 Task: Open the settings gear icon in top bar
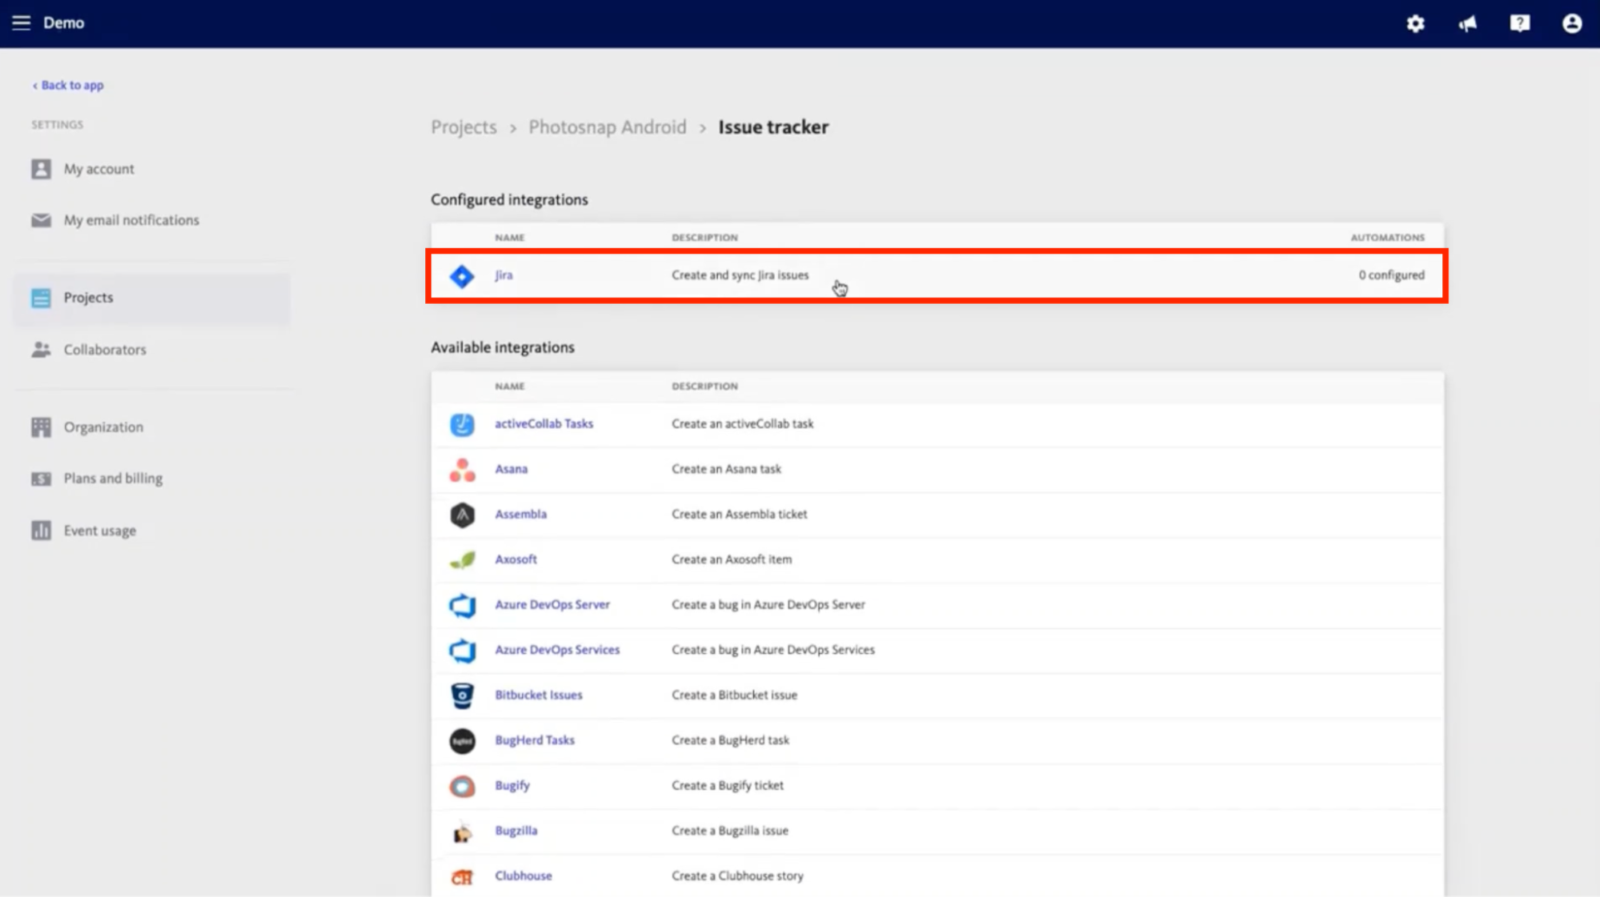(1415, 23)
